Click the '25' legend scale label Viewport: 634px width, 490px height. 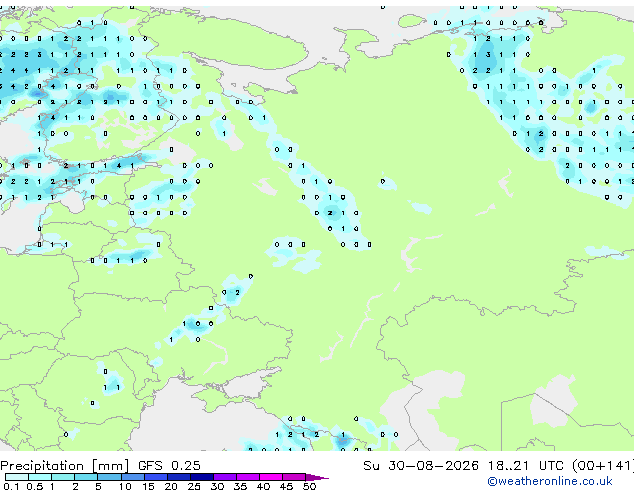pos(194,486)
